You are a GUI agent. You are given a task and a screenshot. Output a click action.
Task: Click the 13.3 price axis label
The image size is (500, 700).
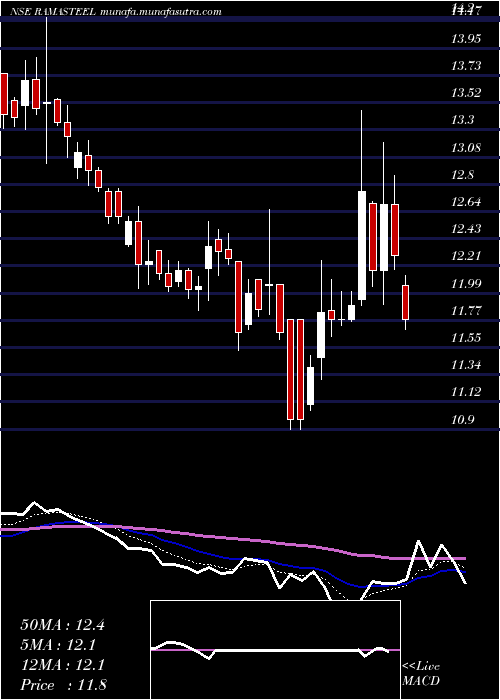[x=463, y=120]
